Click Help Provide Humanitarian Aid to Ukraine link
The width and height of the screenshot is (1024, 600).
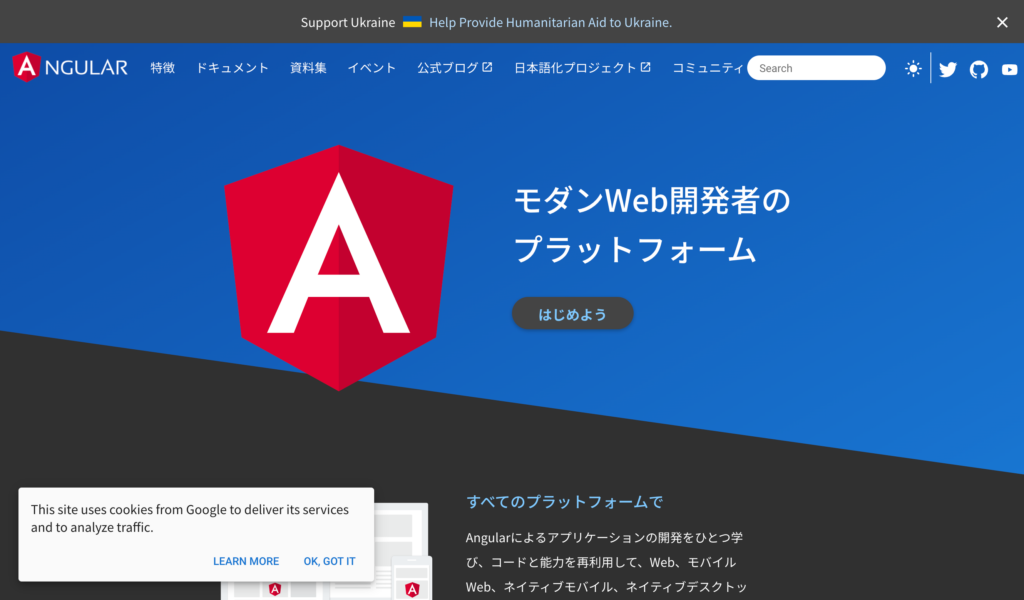click(x=550, y=22)
